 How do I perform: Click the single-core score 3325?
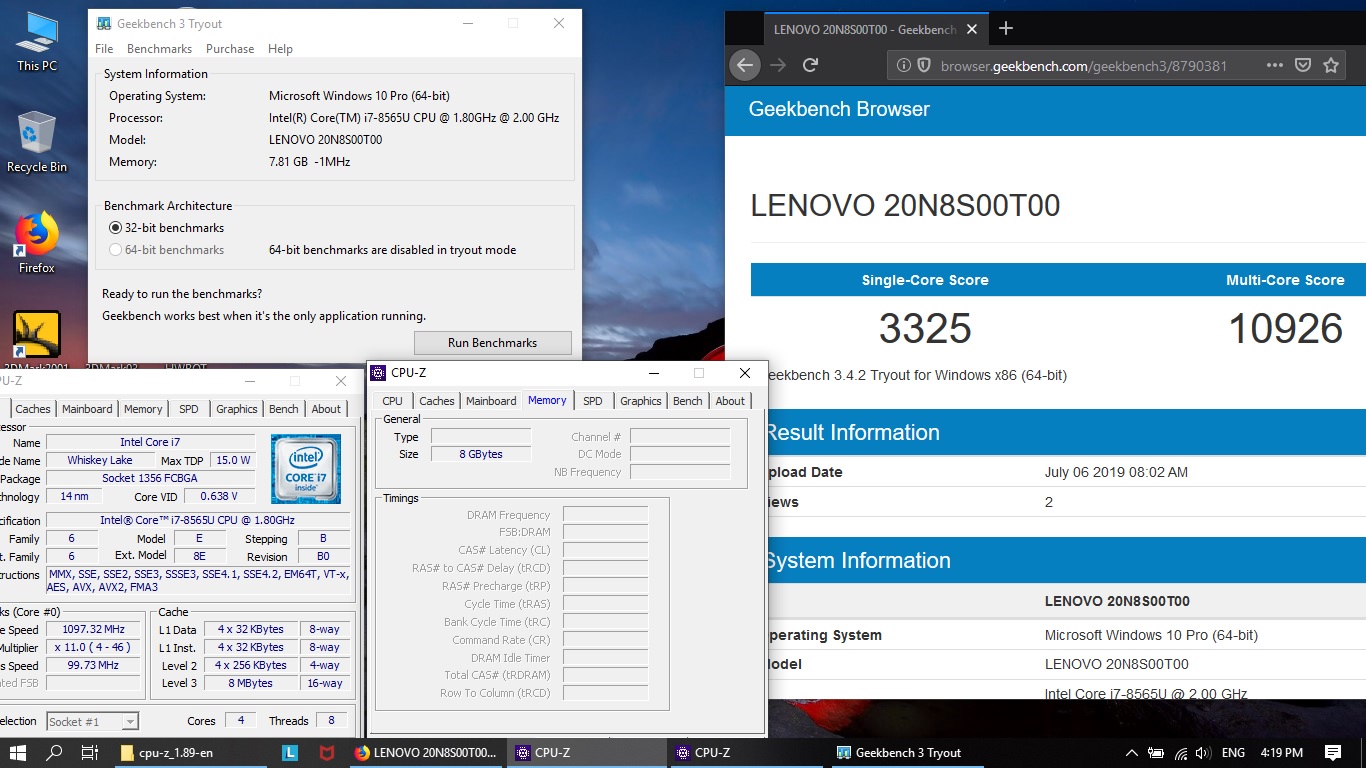925,329
